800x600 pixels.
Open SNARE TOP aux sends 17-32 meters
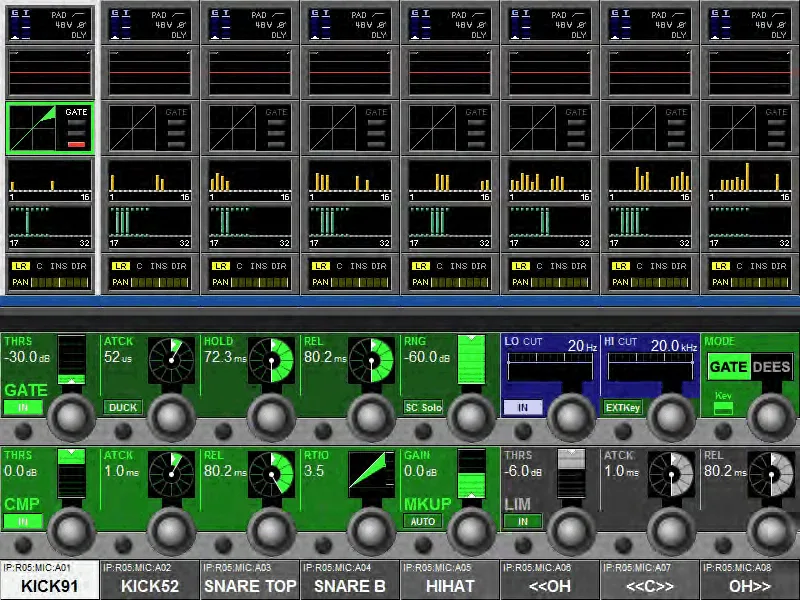[x=249, y=227]
